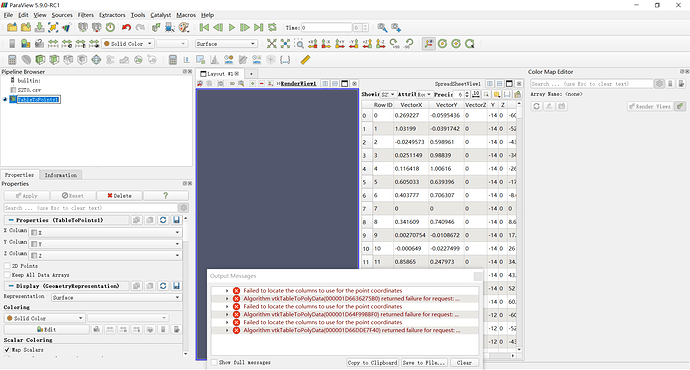This screenshot has height=370, width=690.
Task: Click the Zoom to Box icon
Action: pos(299,44)
